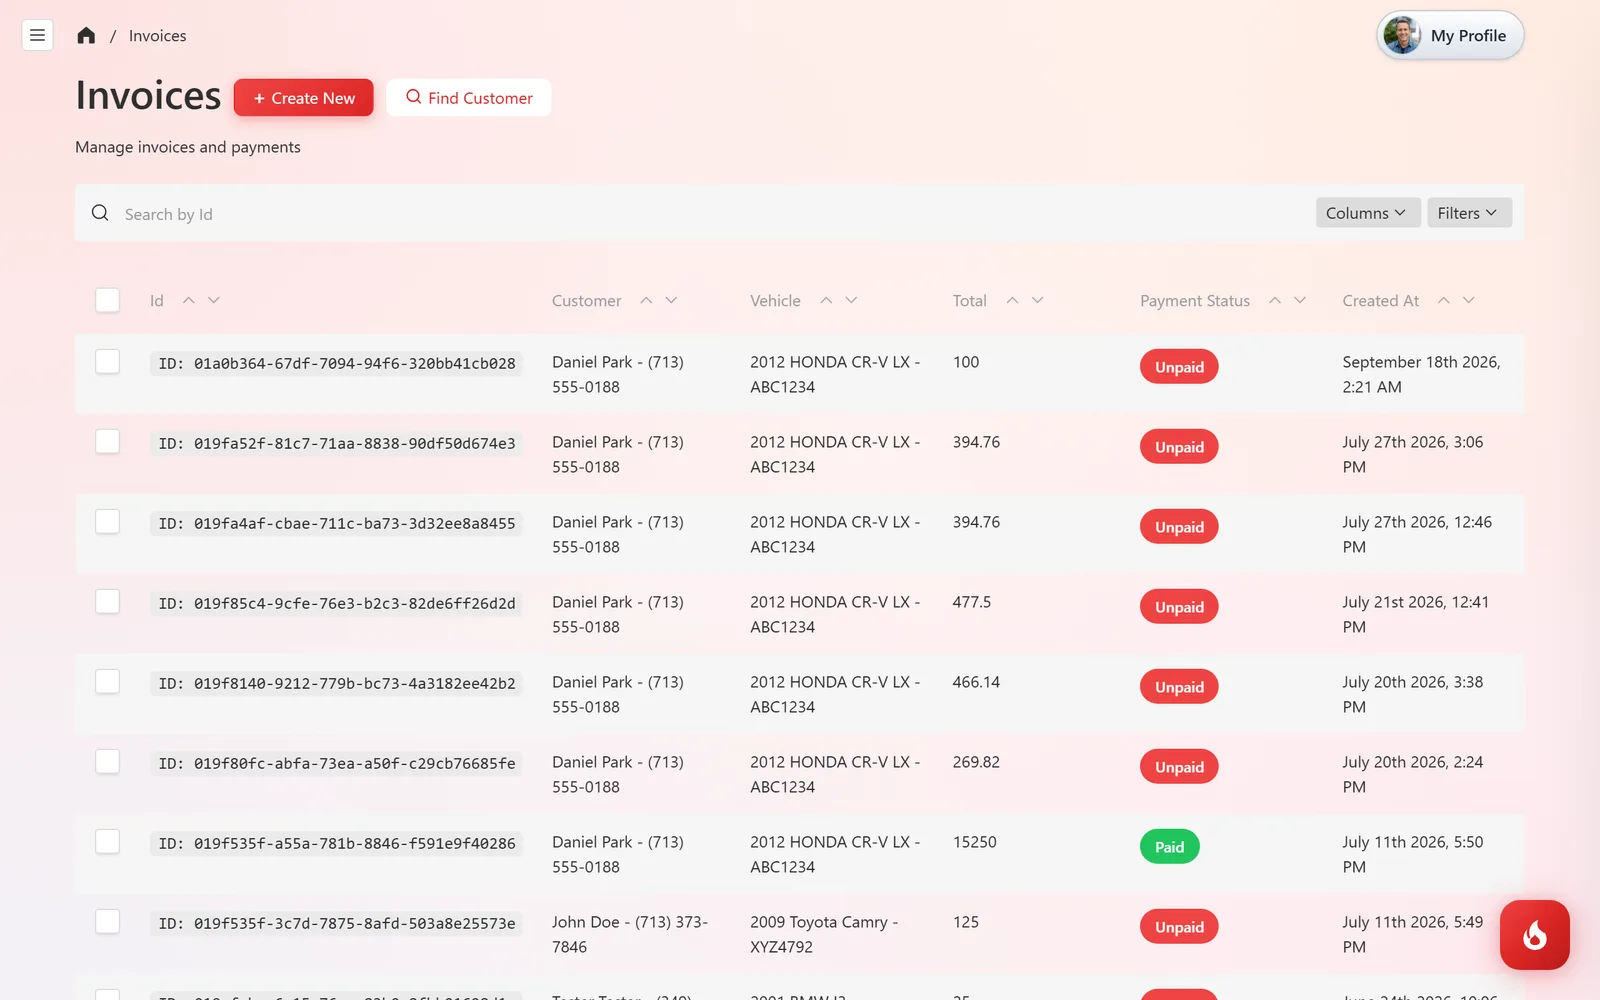
Task: Click Create New invoice button
Action: [x=304, y=98]
